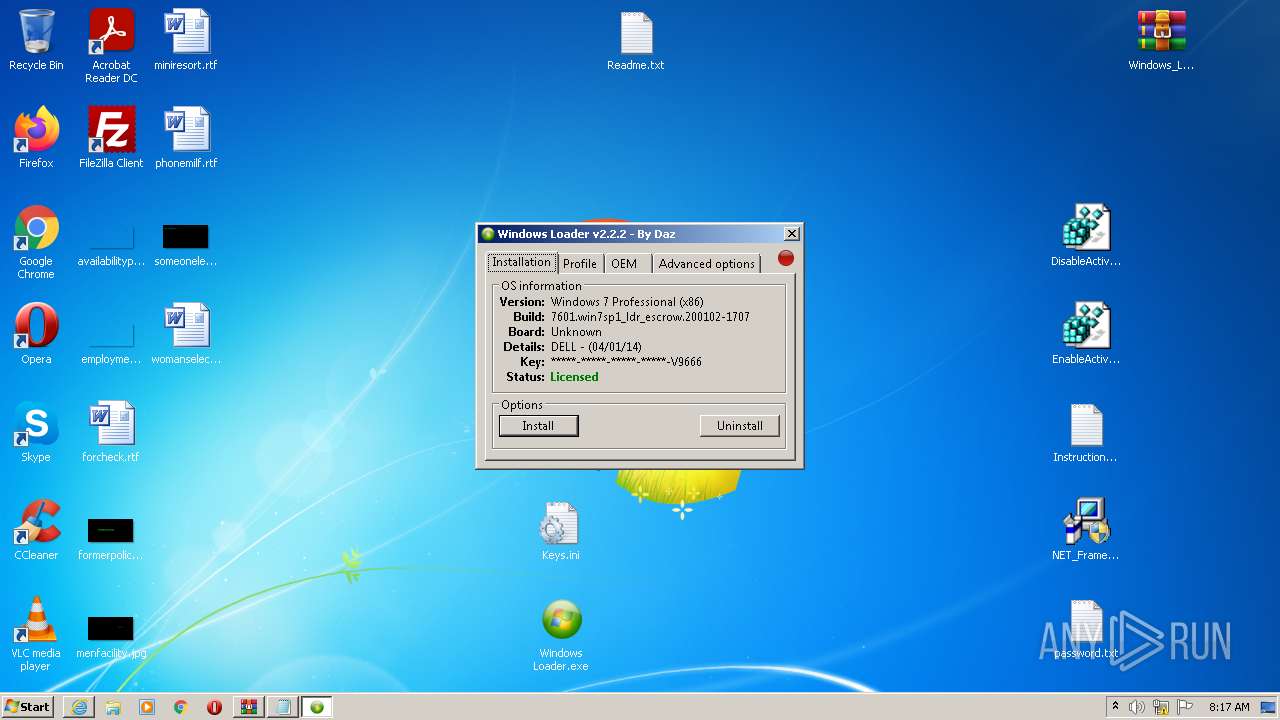Launch Acrobat Reader DC shortcut

coord(111,46)
